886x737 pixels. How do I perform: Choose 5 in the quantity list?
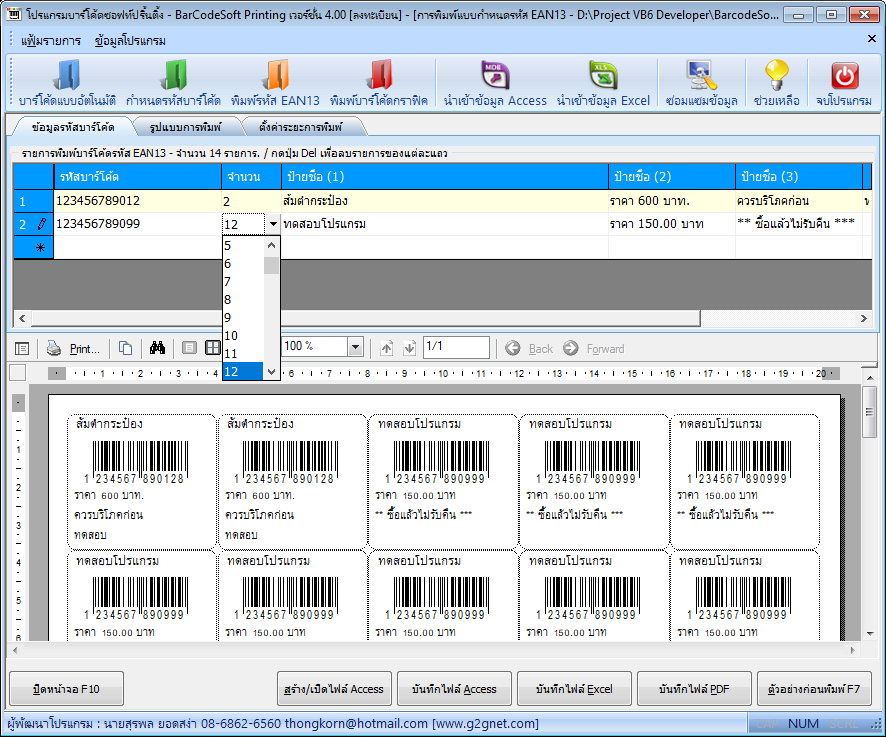point(243,246)
